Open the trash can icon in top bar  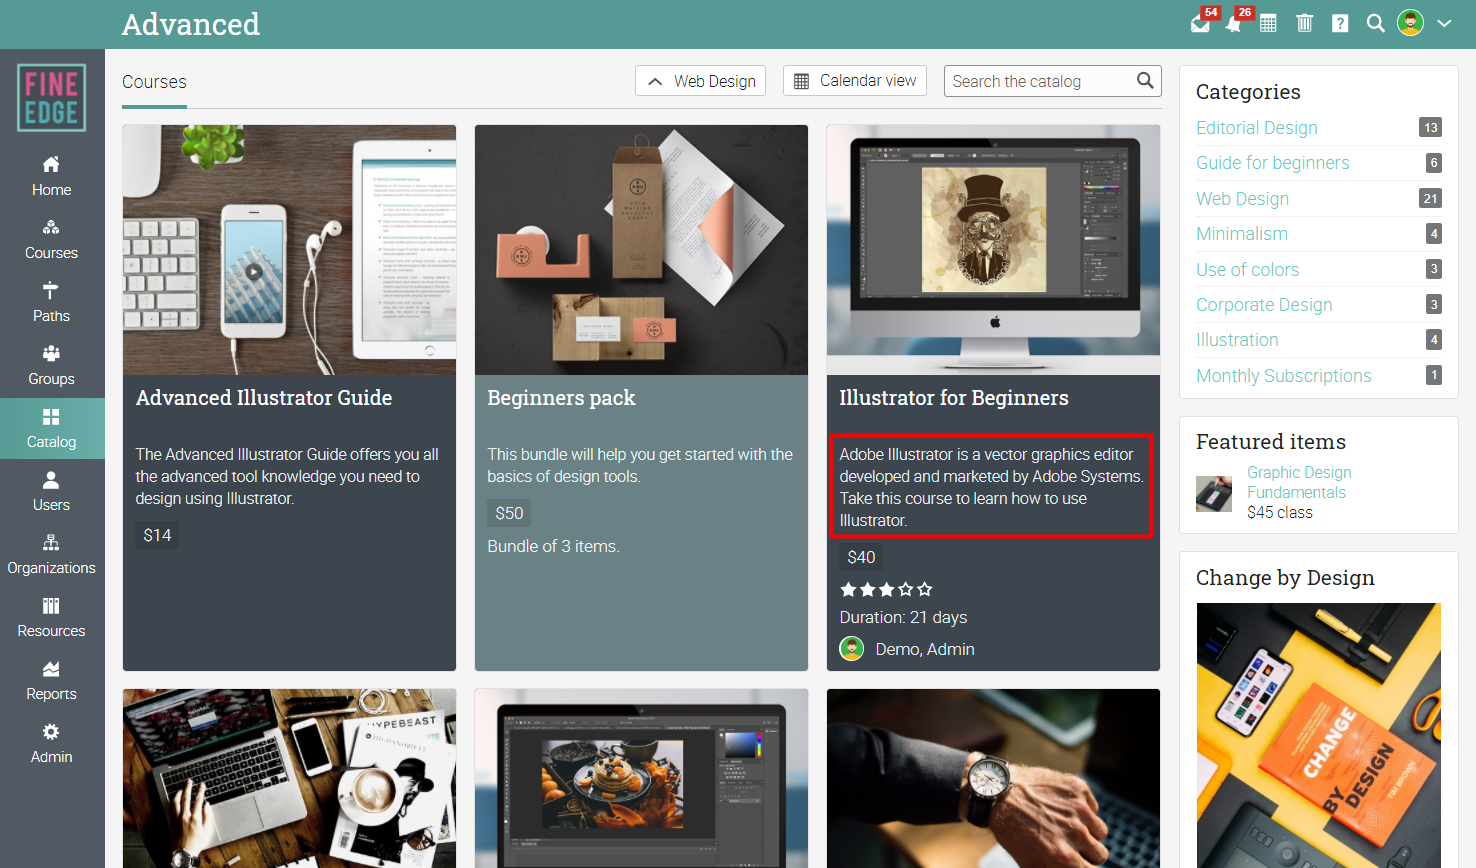coord(1304,23)
